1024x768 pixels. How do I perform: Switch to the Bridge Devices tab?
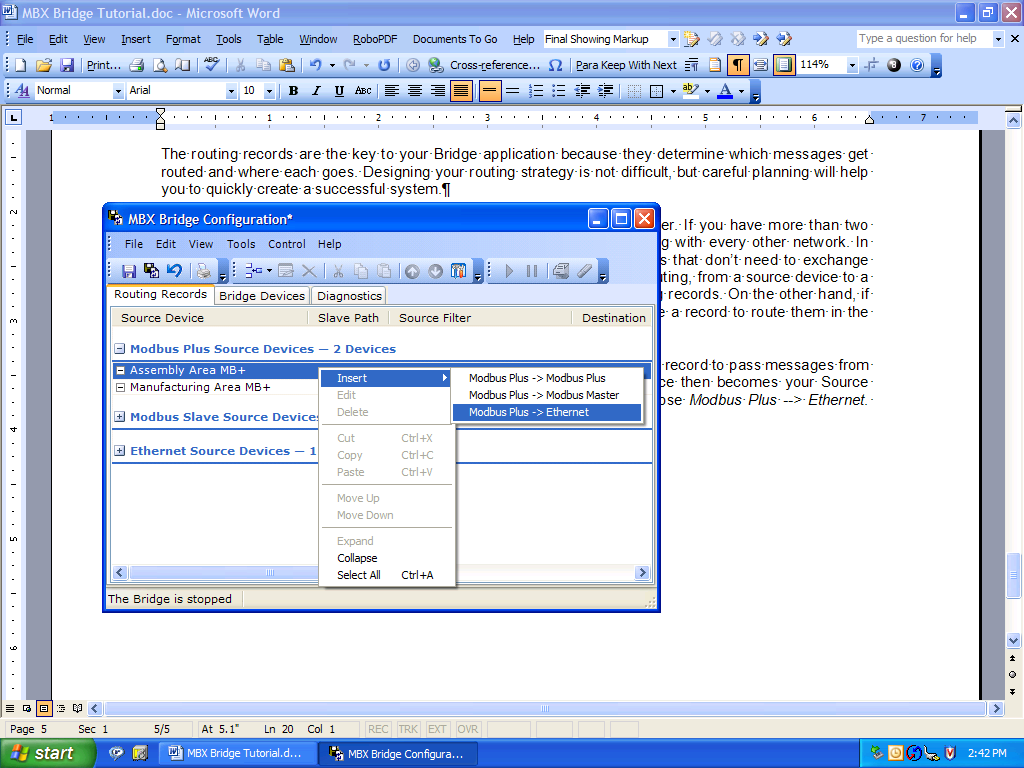261,296
